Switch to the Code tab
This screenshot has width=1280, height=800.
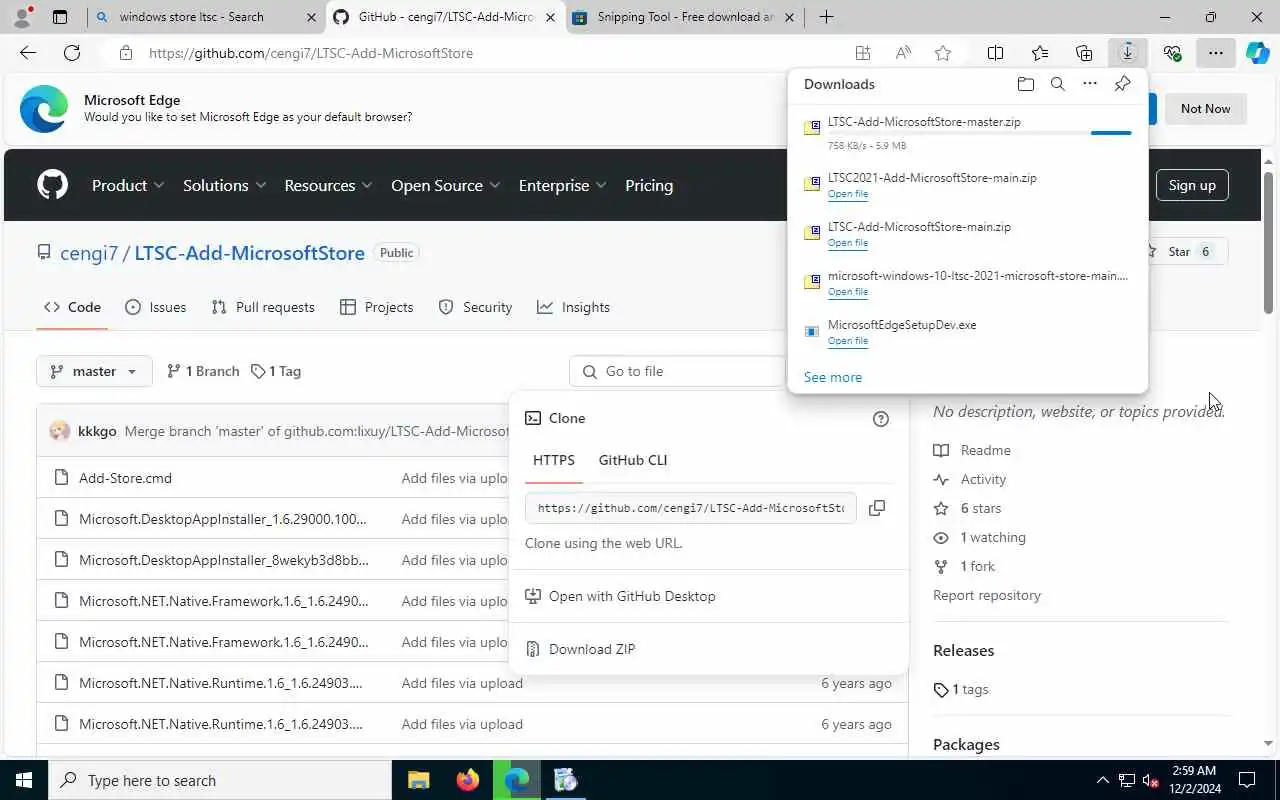click(x=72, y=307)
